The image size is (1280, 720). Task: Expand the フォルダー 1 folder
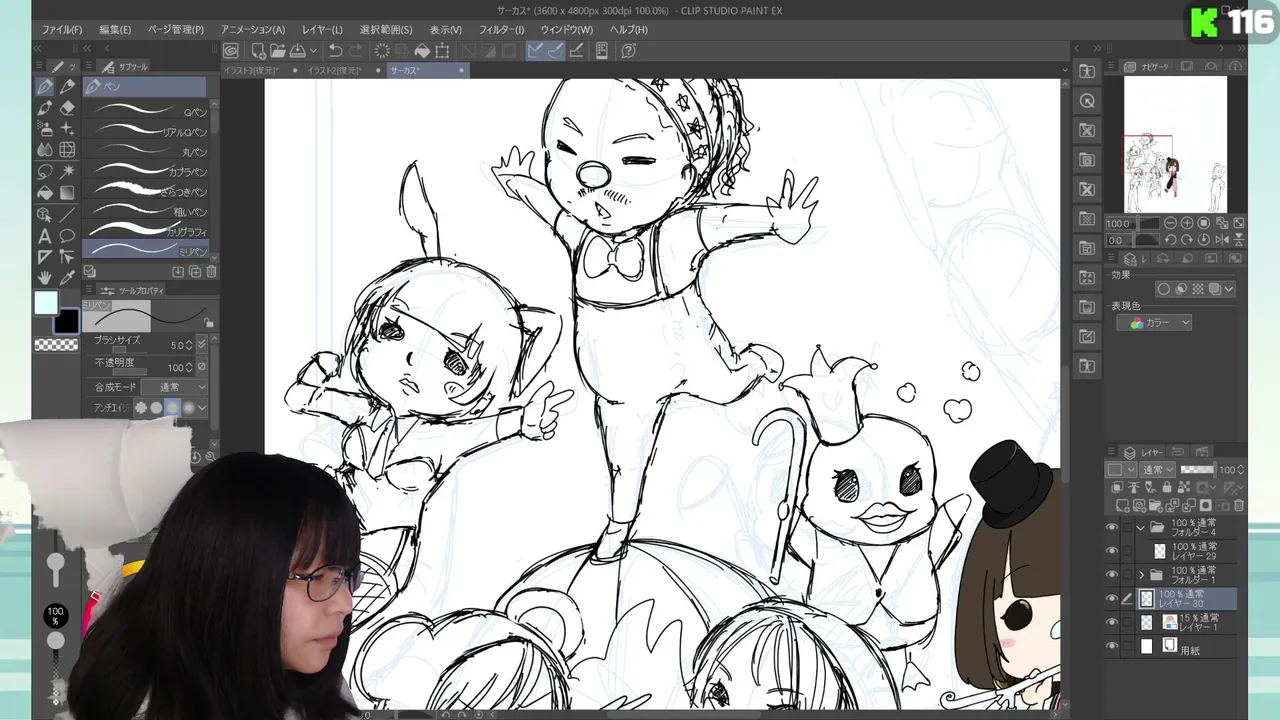click(1141, 575)
